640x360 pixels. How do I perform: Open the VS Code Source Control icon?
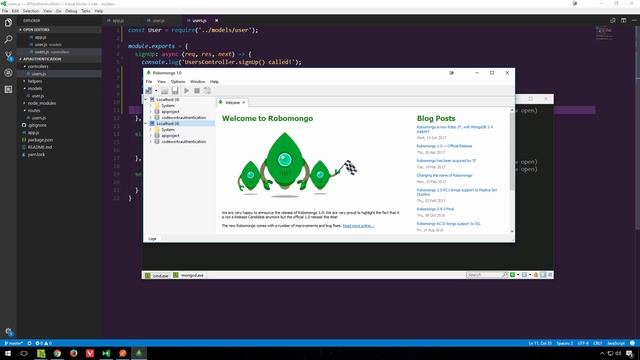8,56
